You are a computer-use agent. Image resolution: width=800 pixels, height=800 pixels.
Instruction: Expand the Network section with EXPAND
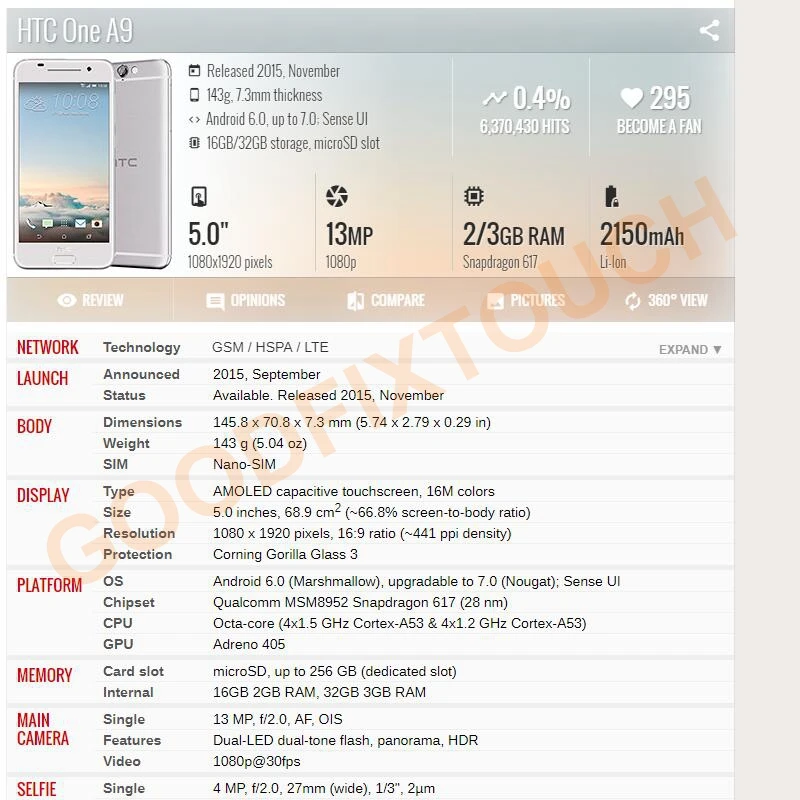point(690,349)
